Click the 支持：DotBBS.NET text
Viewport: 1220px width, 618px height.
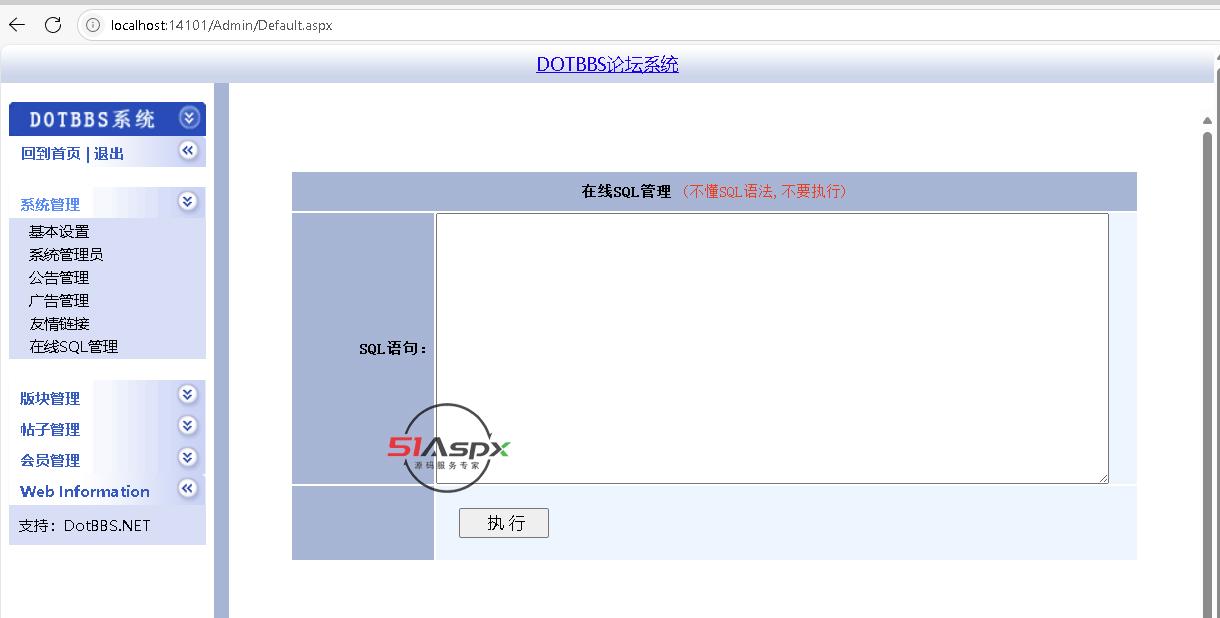click(85, 525)
